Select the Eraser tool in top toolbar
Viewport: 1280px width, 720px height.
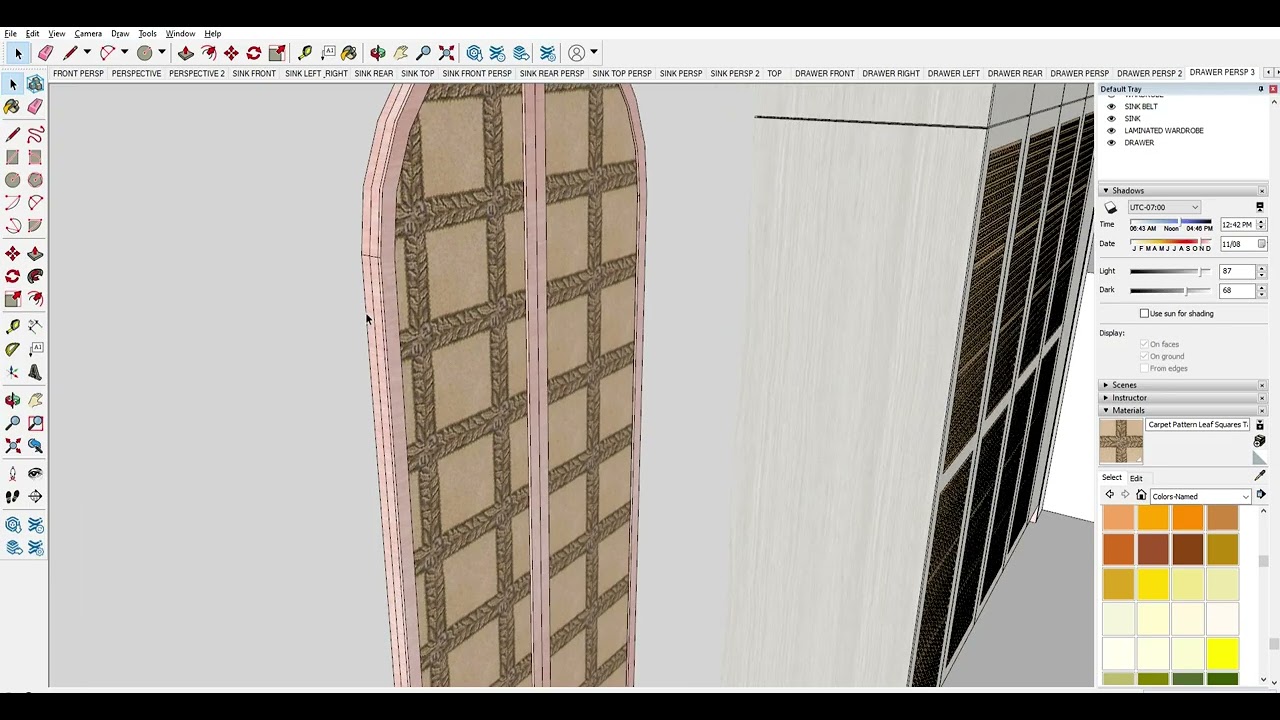[x=46, y=53]
